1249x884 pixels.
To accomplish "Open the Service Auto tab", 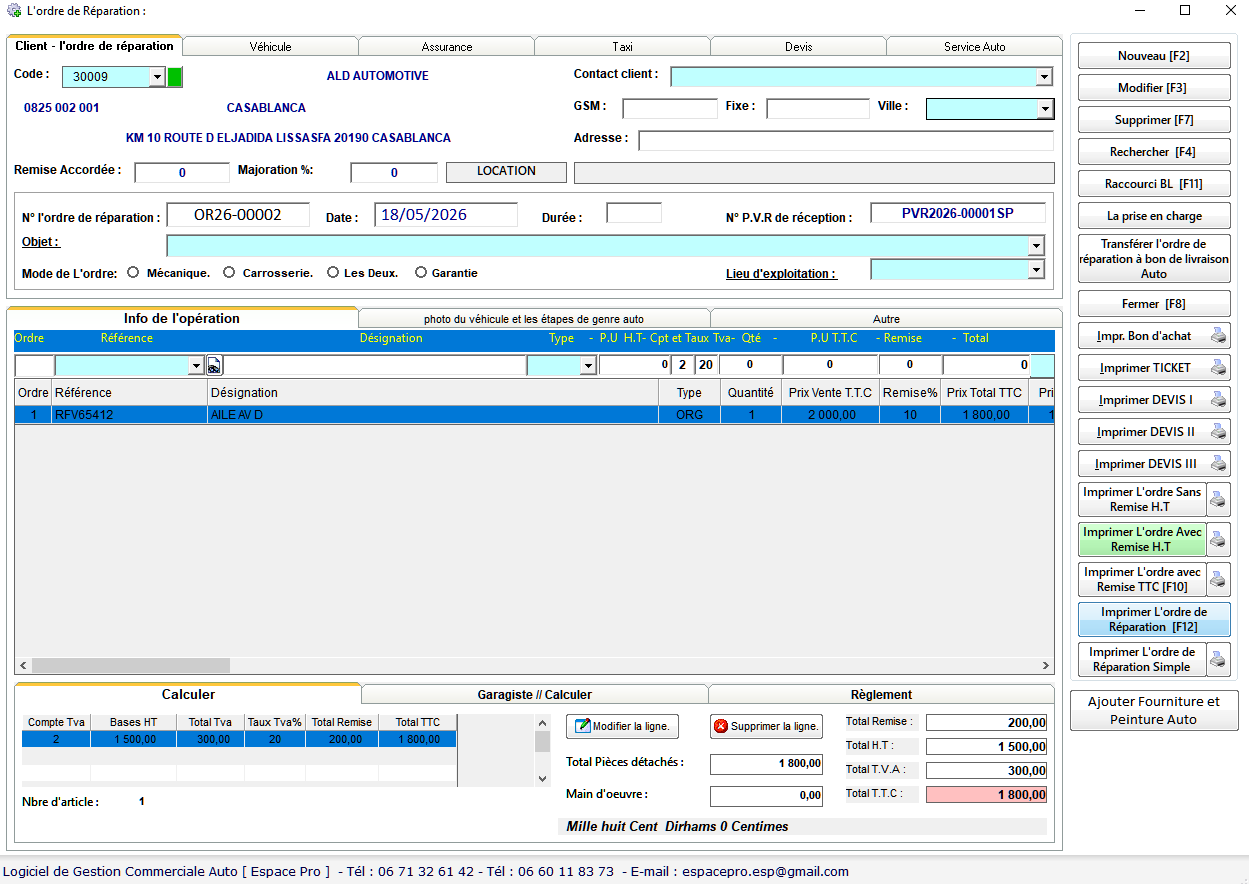I will pyautogui.click(x=975, y=47).
